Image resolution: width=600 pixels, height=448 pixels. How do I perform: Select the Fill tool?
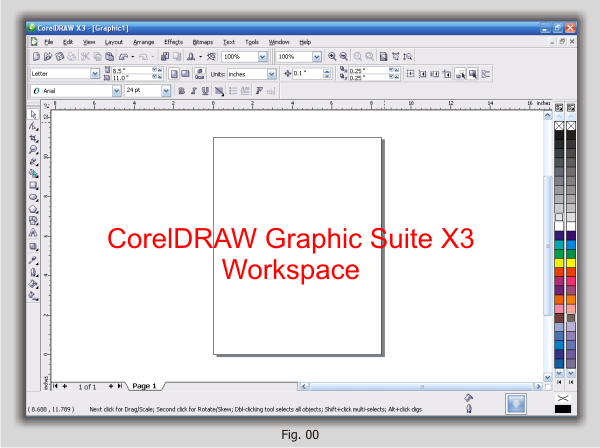click(33, 284)
